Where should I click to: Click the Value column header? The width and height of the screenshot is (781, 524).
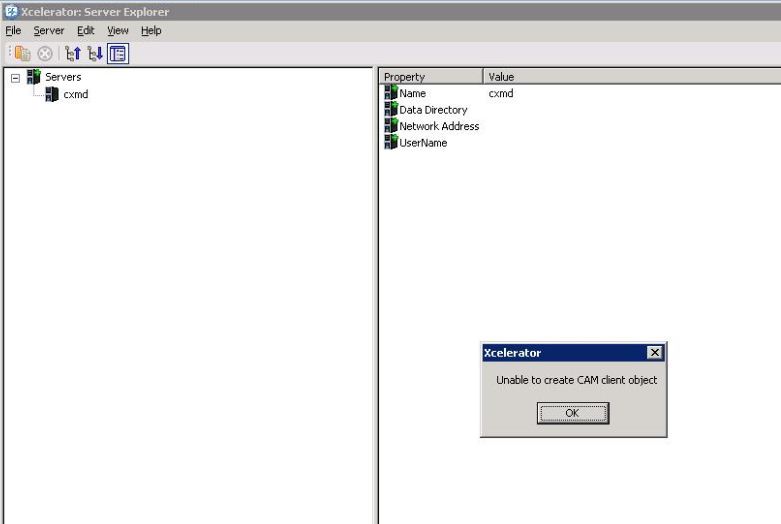click(x=632, y=77)
